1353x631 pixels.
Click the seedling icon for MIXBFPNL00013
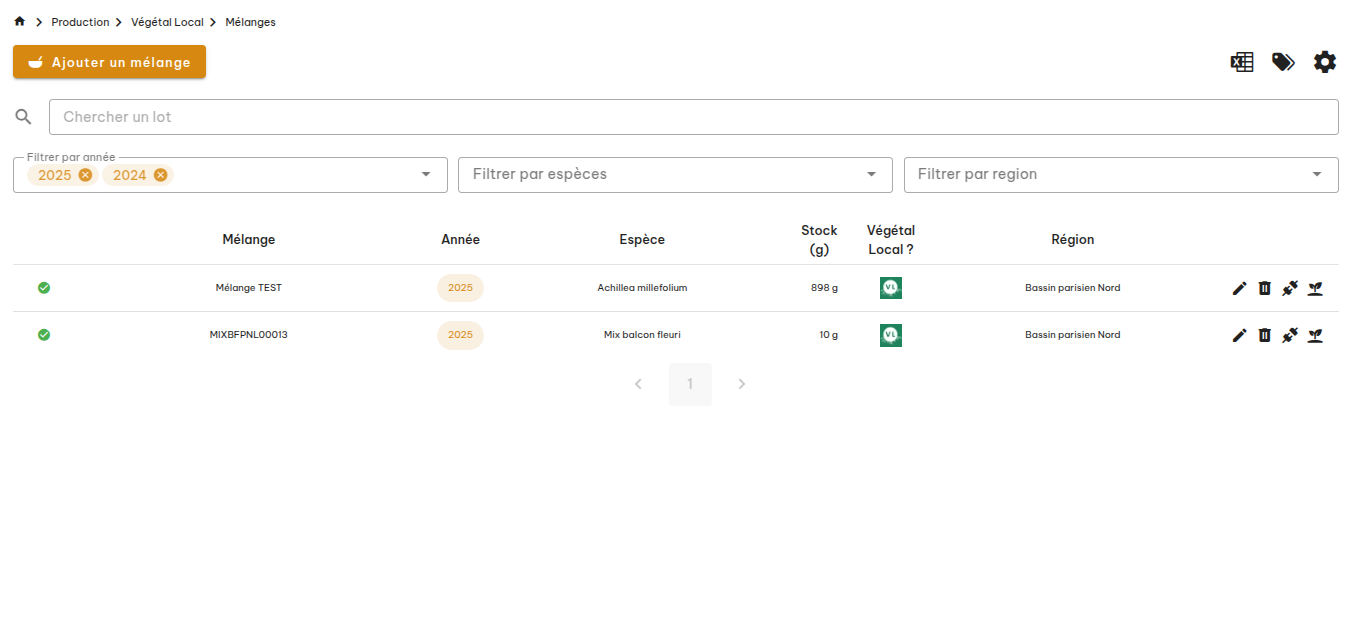[x=1315, y=335]
